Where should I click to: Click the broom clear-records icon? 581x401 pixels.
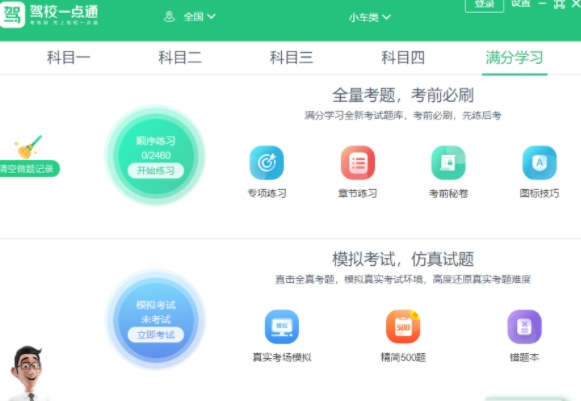pyautogui.click(x=28, y=147)
